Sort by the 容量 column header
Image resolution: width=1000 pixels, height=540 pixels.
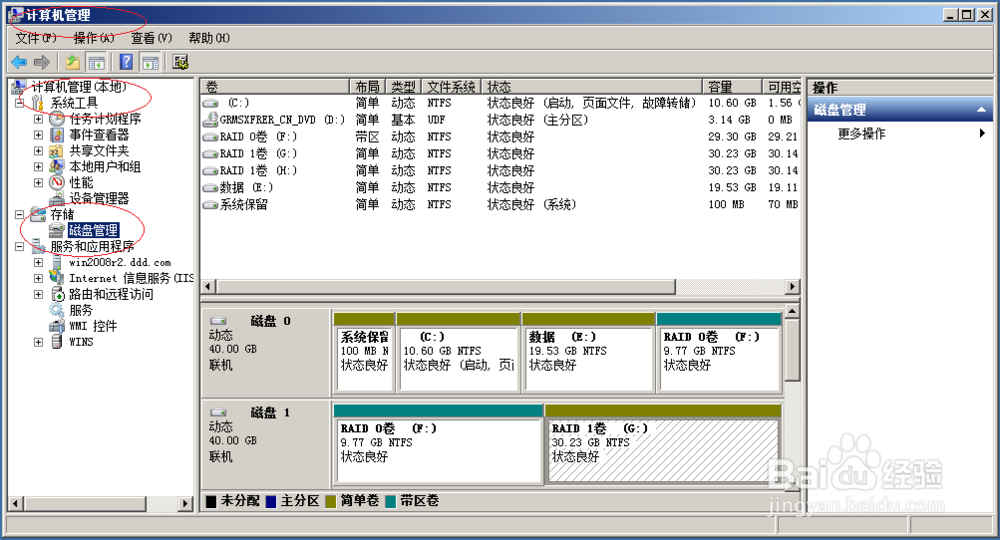pyautogui.click(x=732, y=87)
